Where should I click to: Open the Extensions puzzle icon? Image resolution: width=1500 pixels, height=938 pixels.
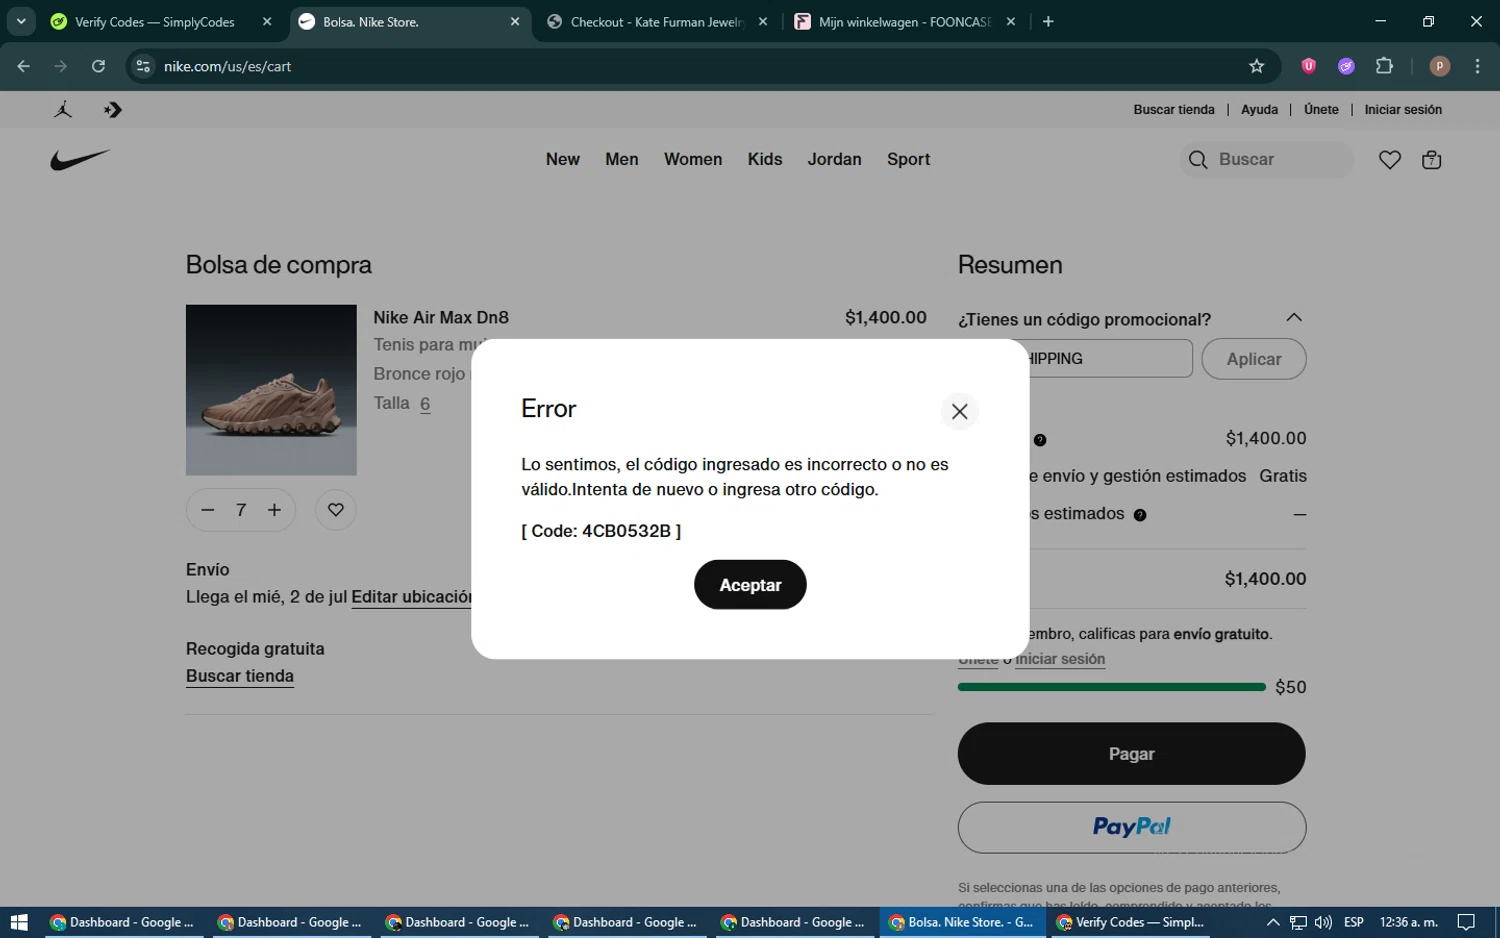(1384, 66)
